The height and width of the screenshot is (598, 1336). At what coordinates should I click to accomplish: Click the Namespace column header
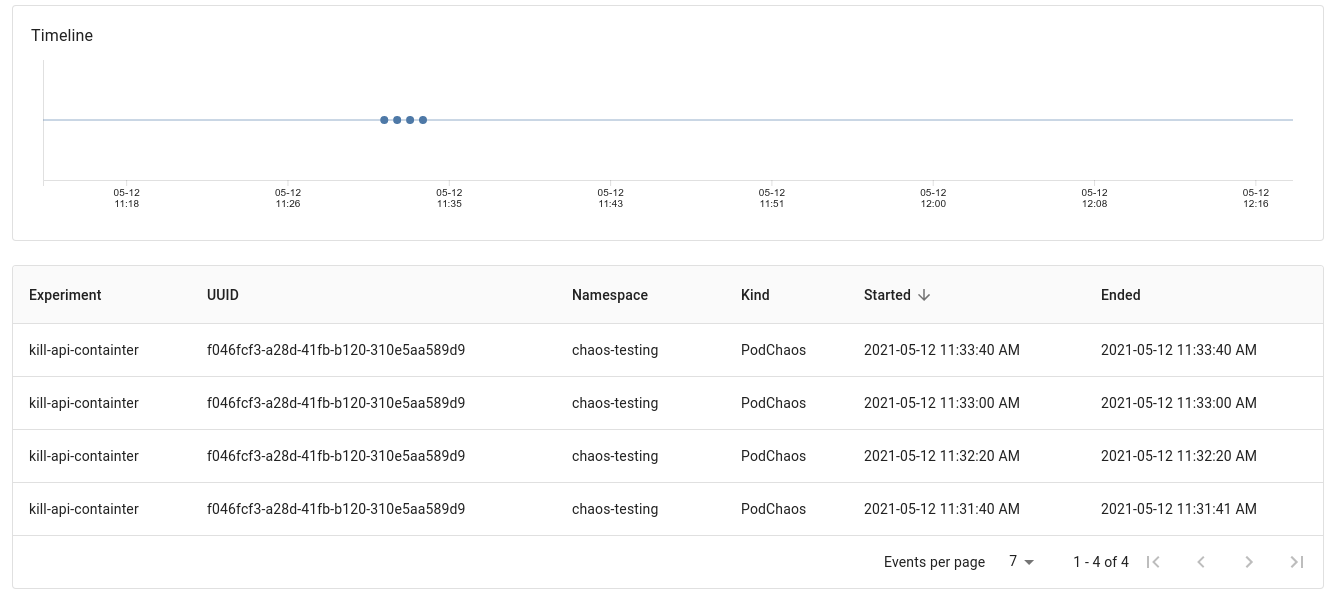[610, 295]
